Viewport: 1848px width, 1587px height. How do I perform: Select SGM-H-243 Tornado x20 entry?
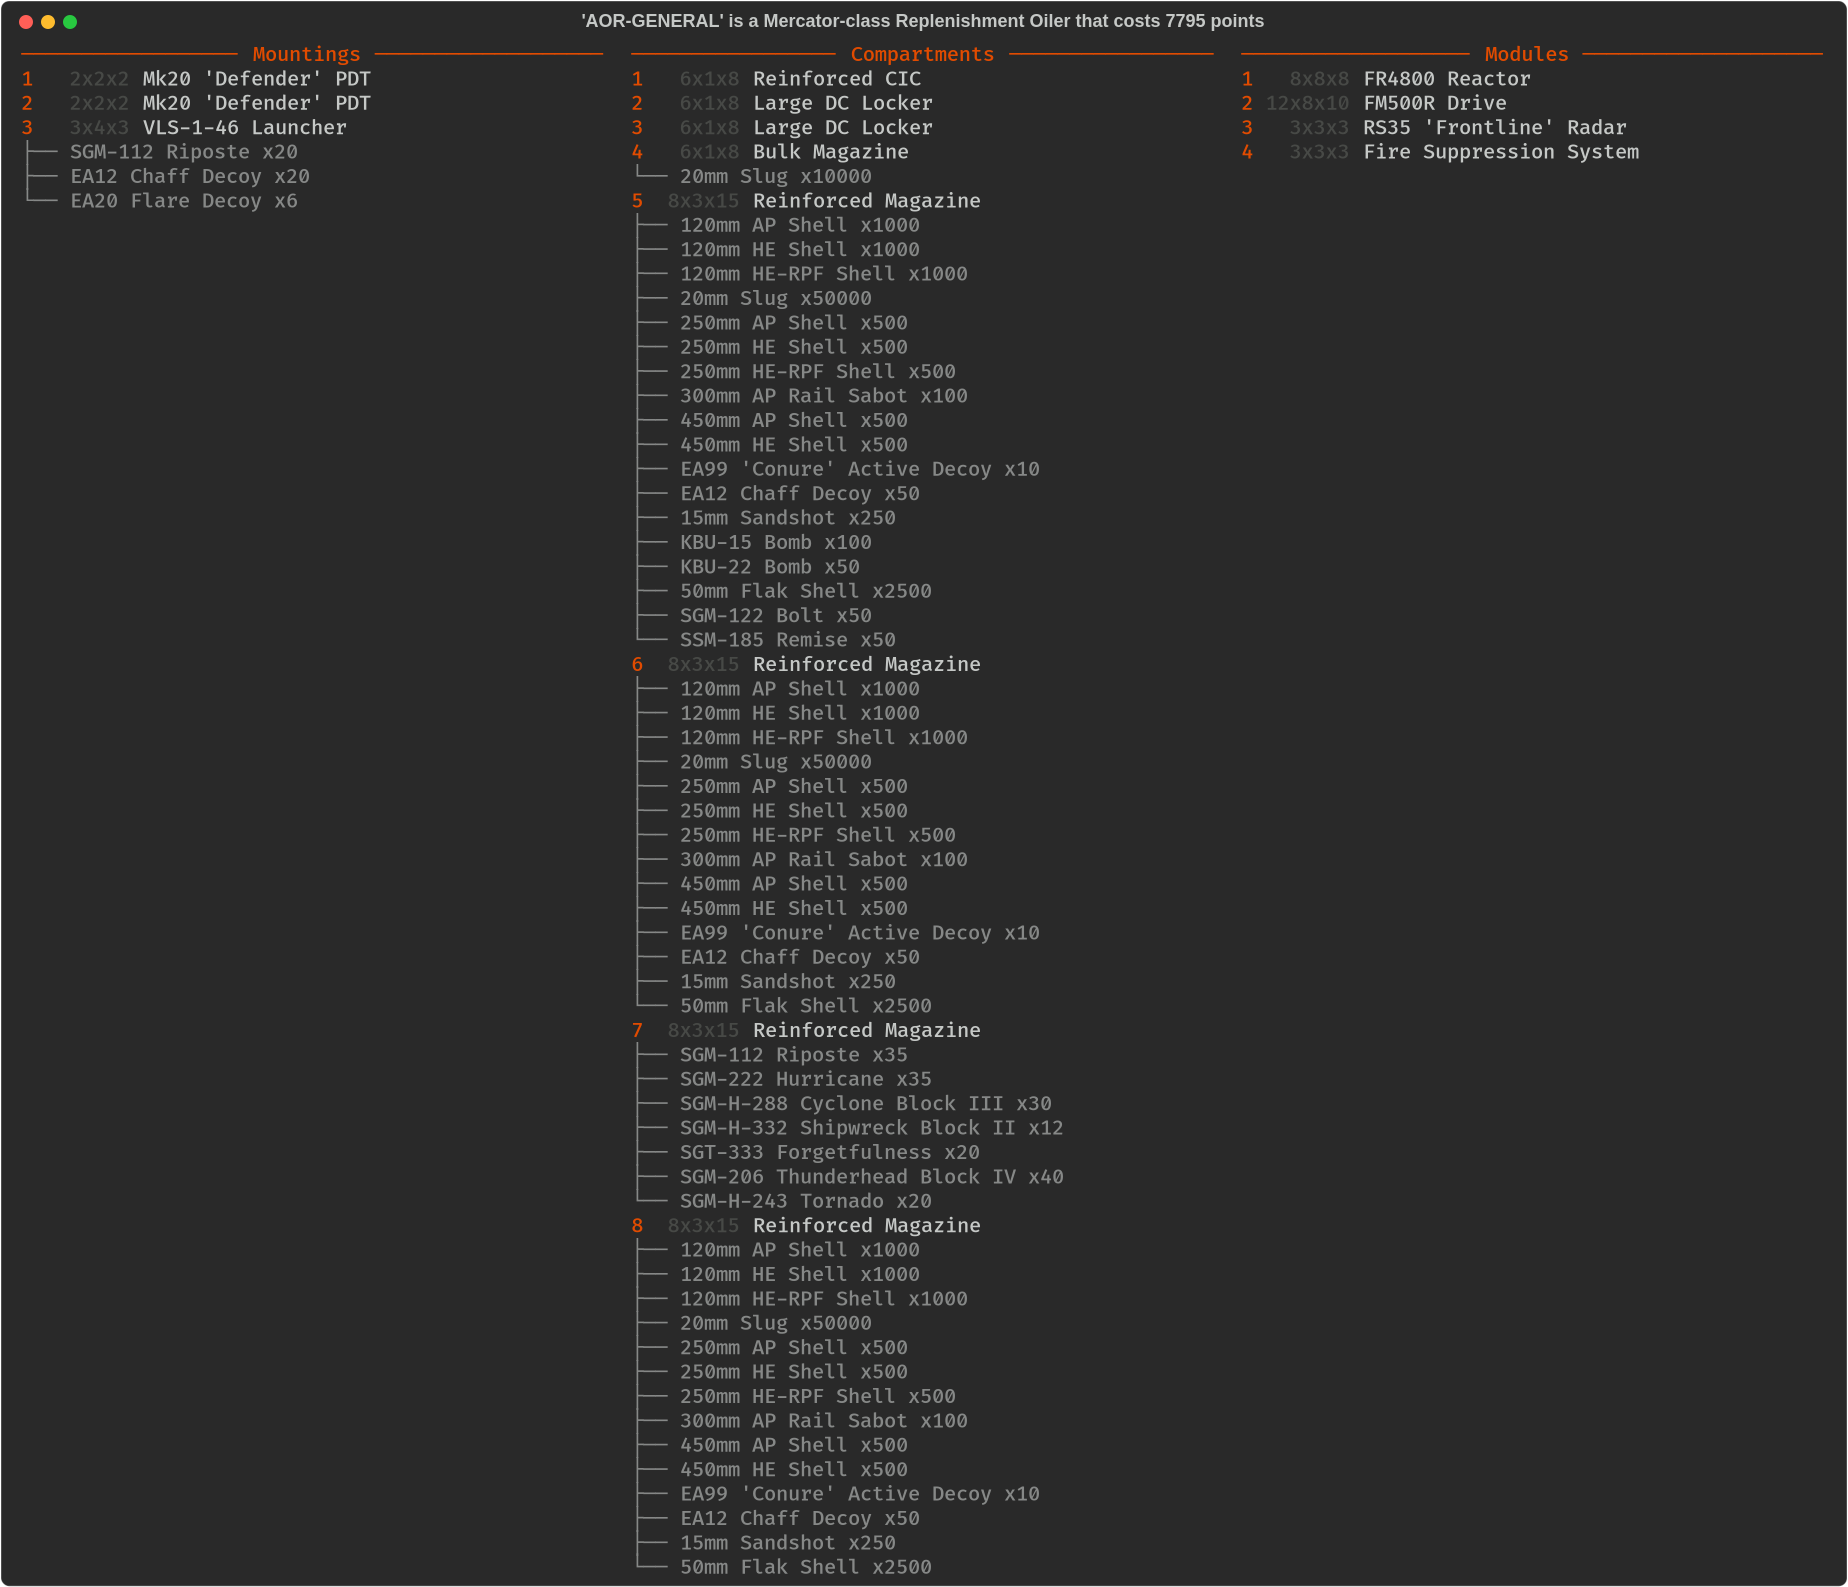[x=806, y=1201]
